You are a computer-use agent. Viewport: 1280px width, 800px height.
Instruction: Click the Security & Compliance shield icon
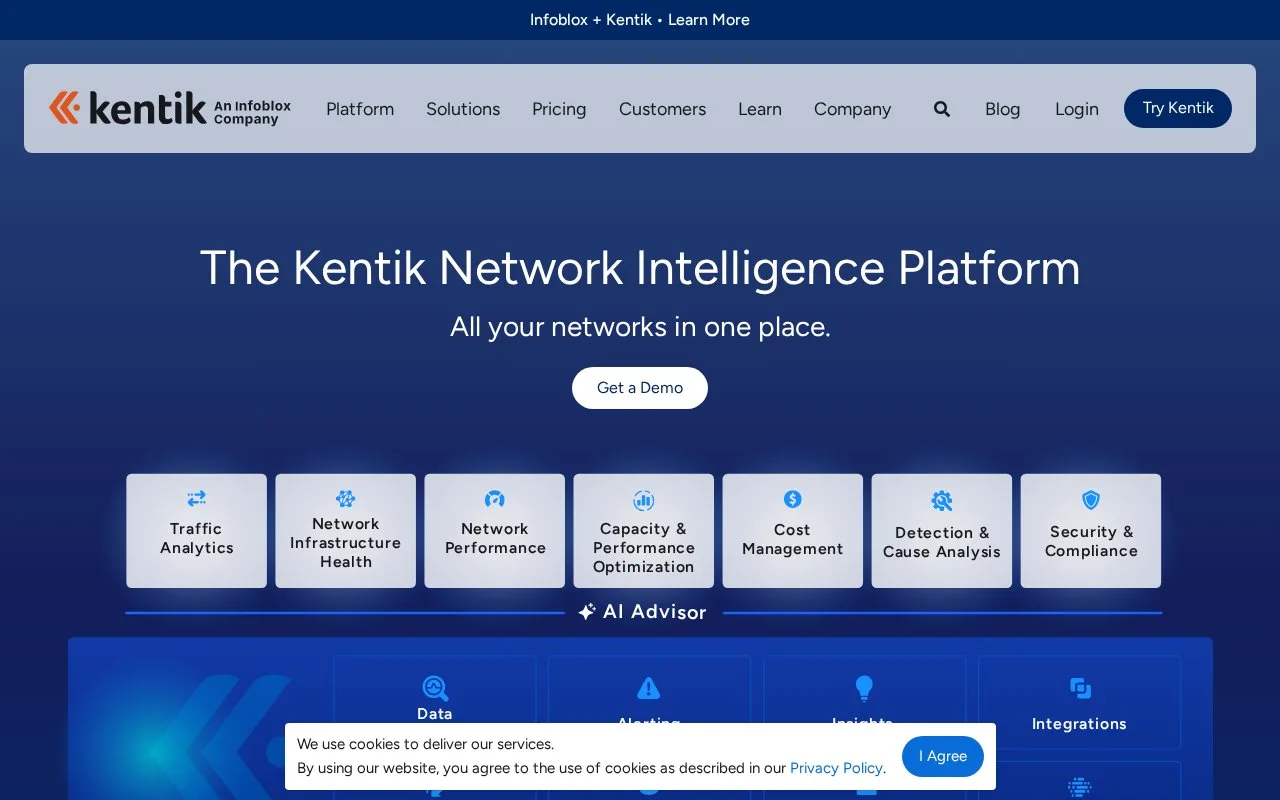[x=1091, y=500]
